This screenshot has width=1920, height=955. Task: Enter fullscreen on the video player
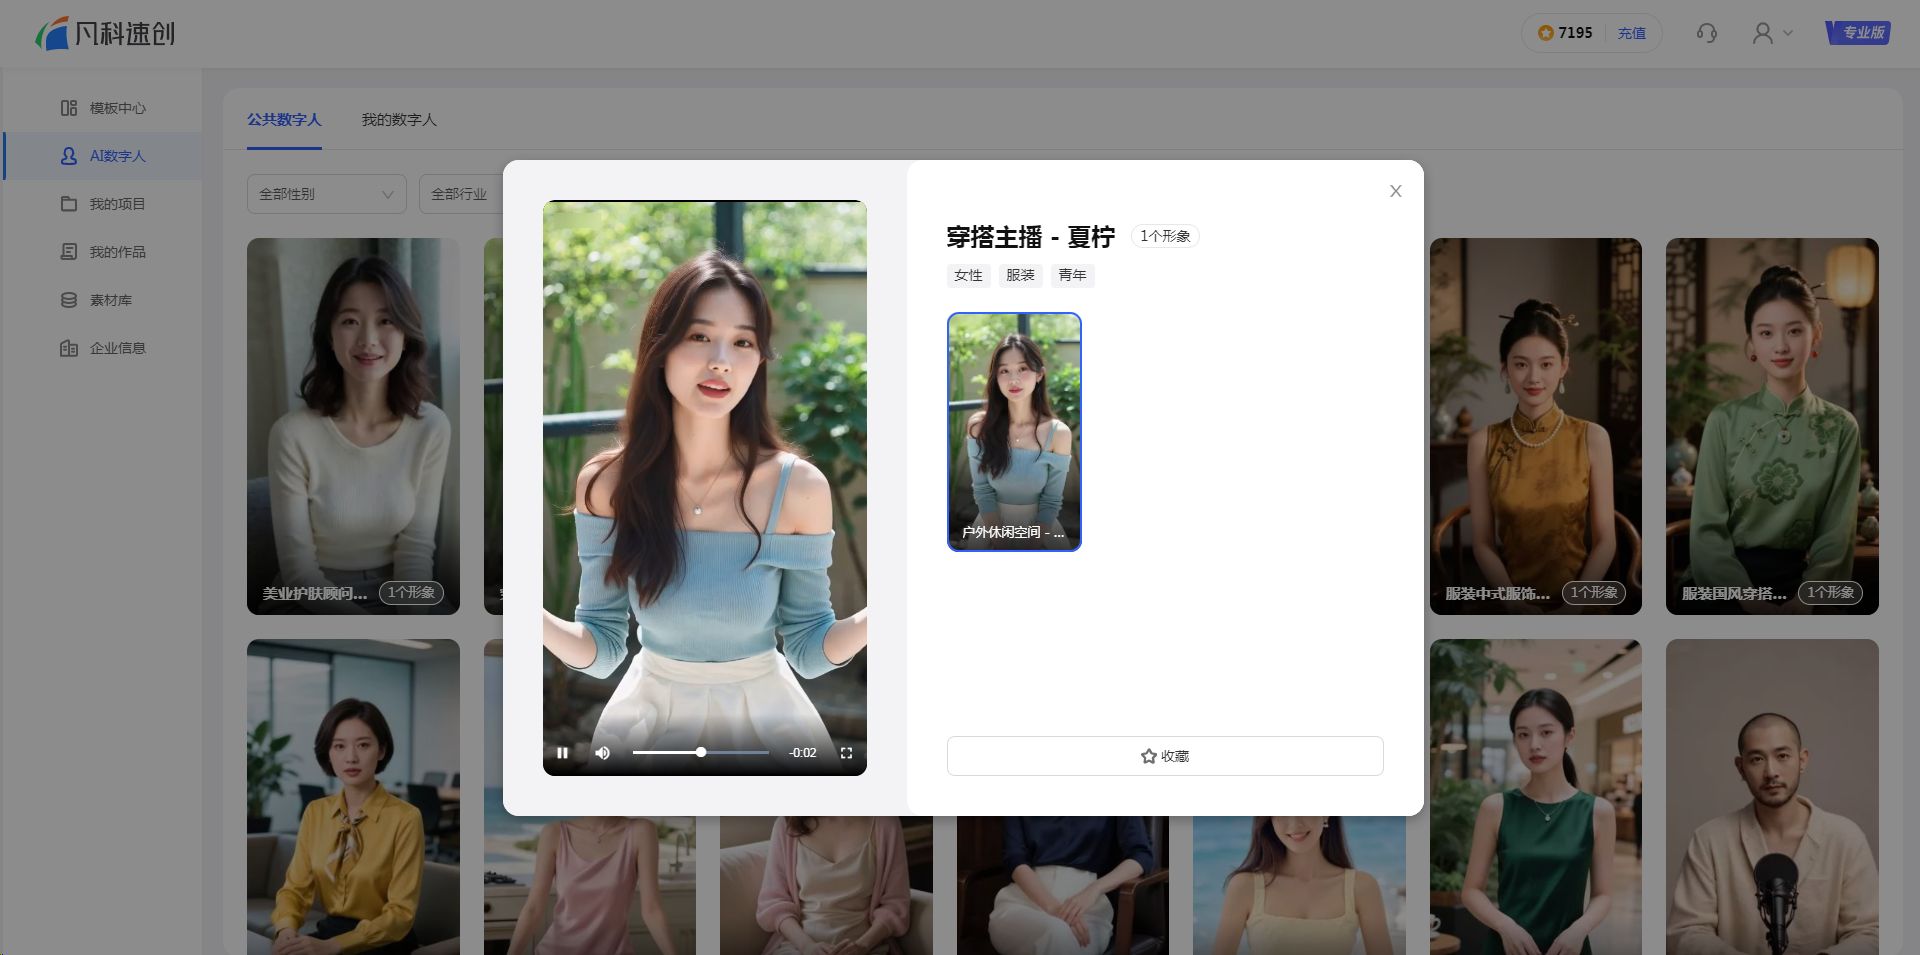point(846,753)
